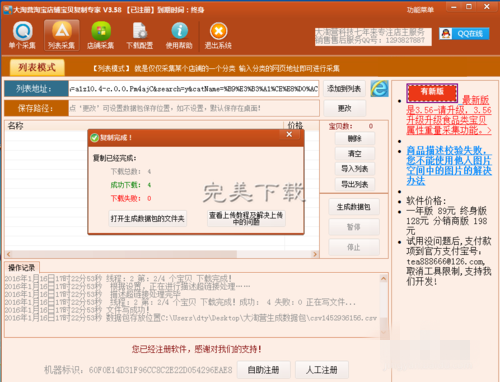This screenshot has height=382, width=500.
Task: Click the 清空 button
Action: (355, 154)
